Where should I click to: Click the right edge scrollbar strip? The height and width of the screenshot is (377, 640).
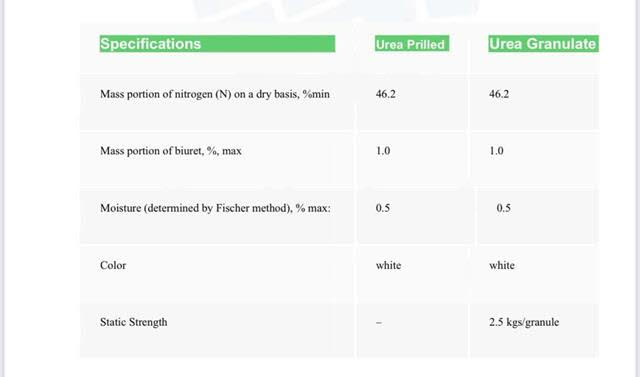click(637, 188)
